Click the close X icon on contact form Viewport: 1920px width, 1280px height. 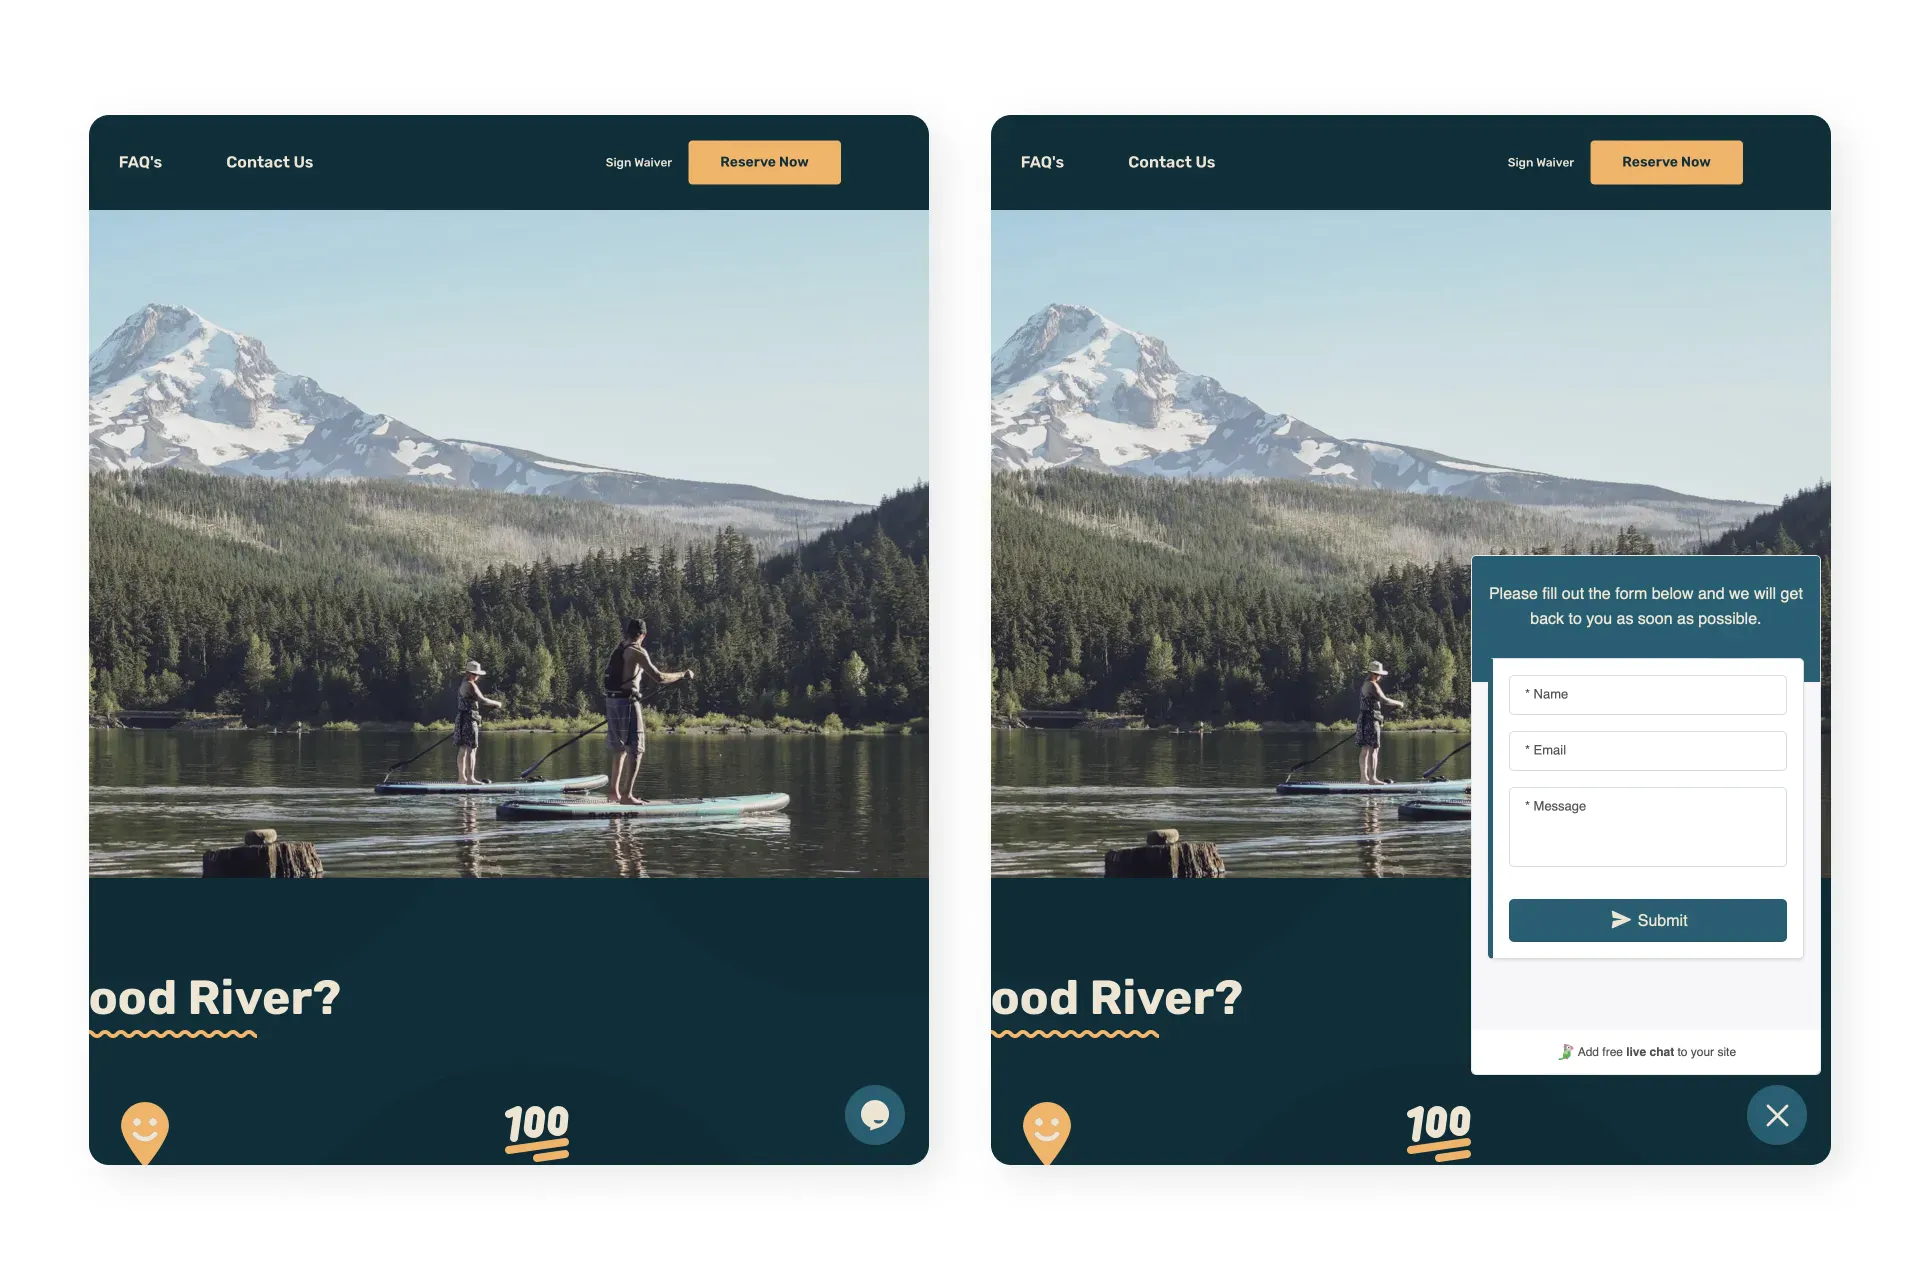1777,1114
